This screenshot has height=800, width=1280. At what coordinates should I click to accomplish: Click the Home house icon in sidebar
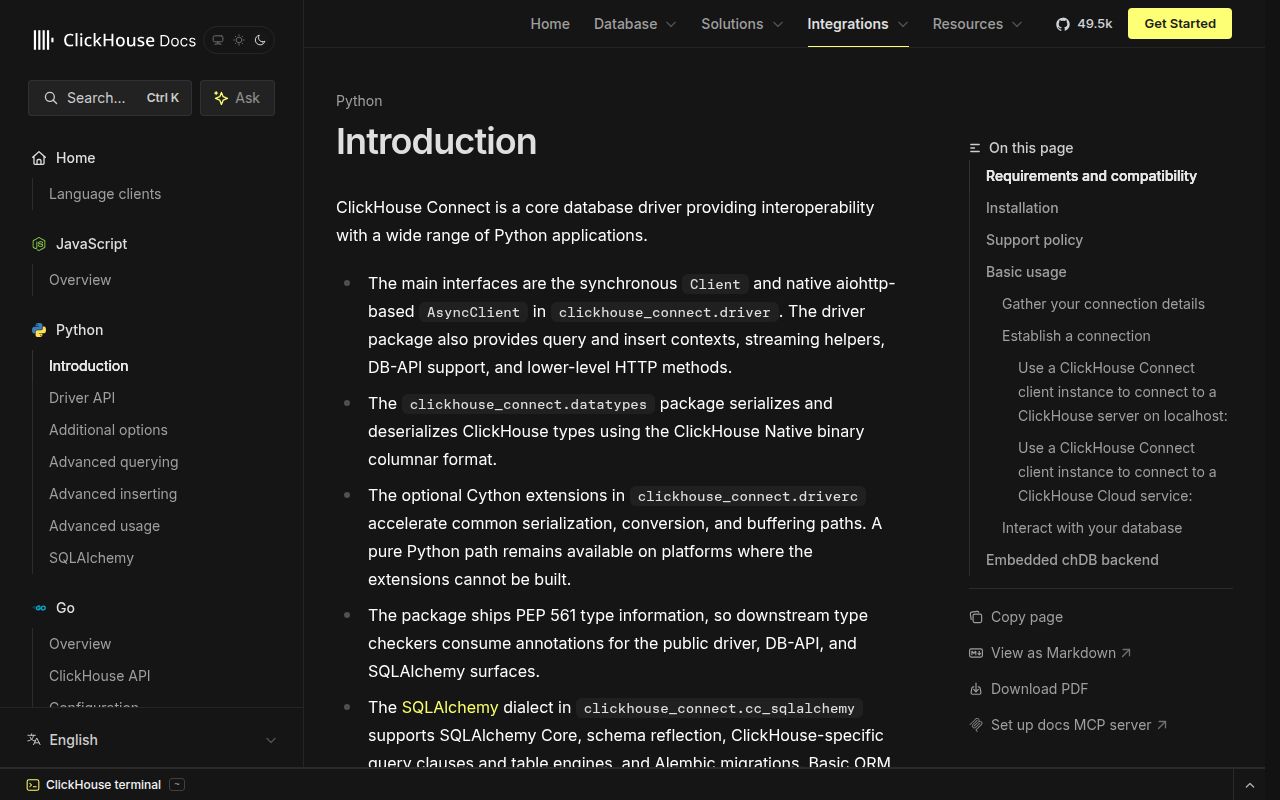pyautogui.click(x=39, y=158)
